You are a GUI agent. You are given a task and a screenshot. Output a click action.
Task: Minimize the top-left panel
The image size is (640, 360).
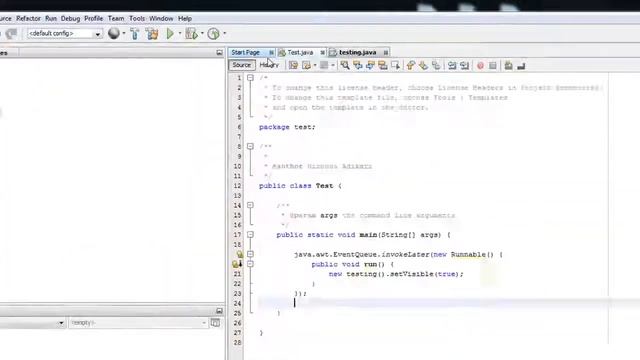pos(219,53)
